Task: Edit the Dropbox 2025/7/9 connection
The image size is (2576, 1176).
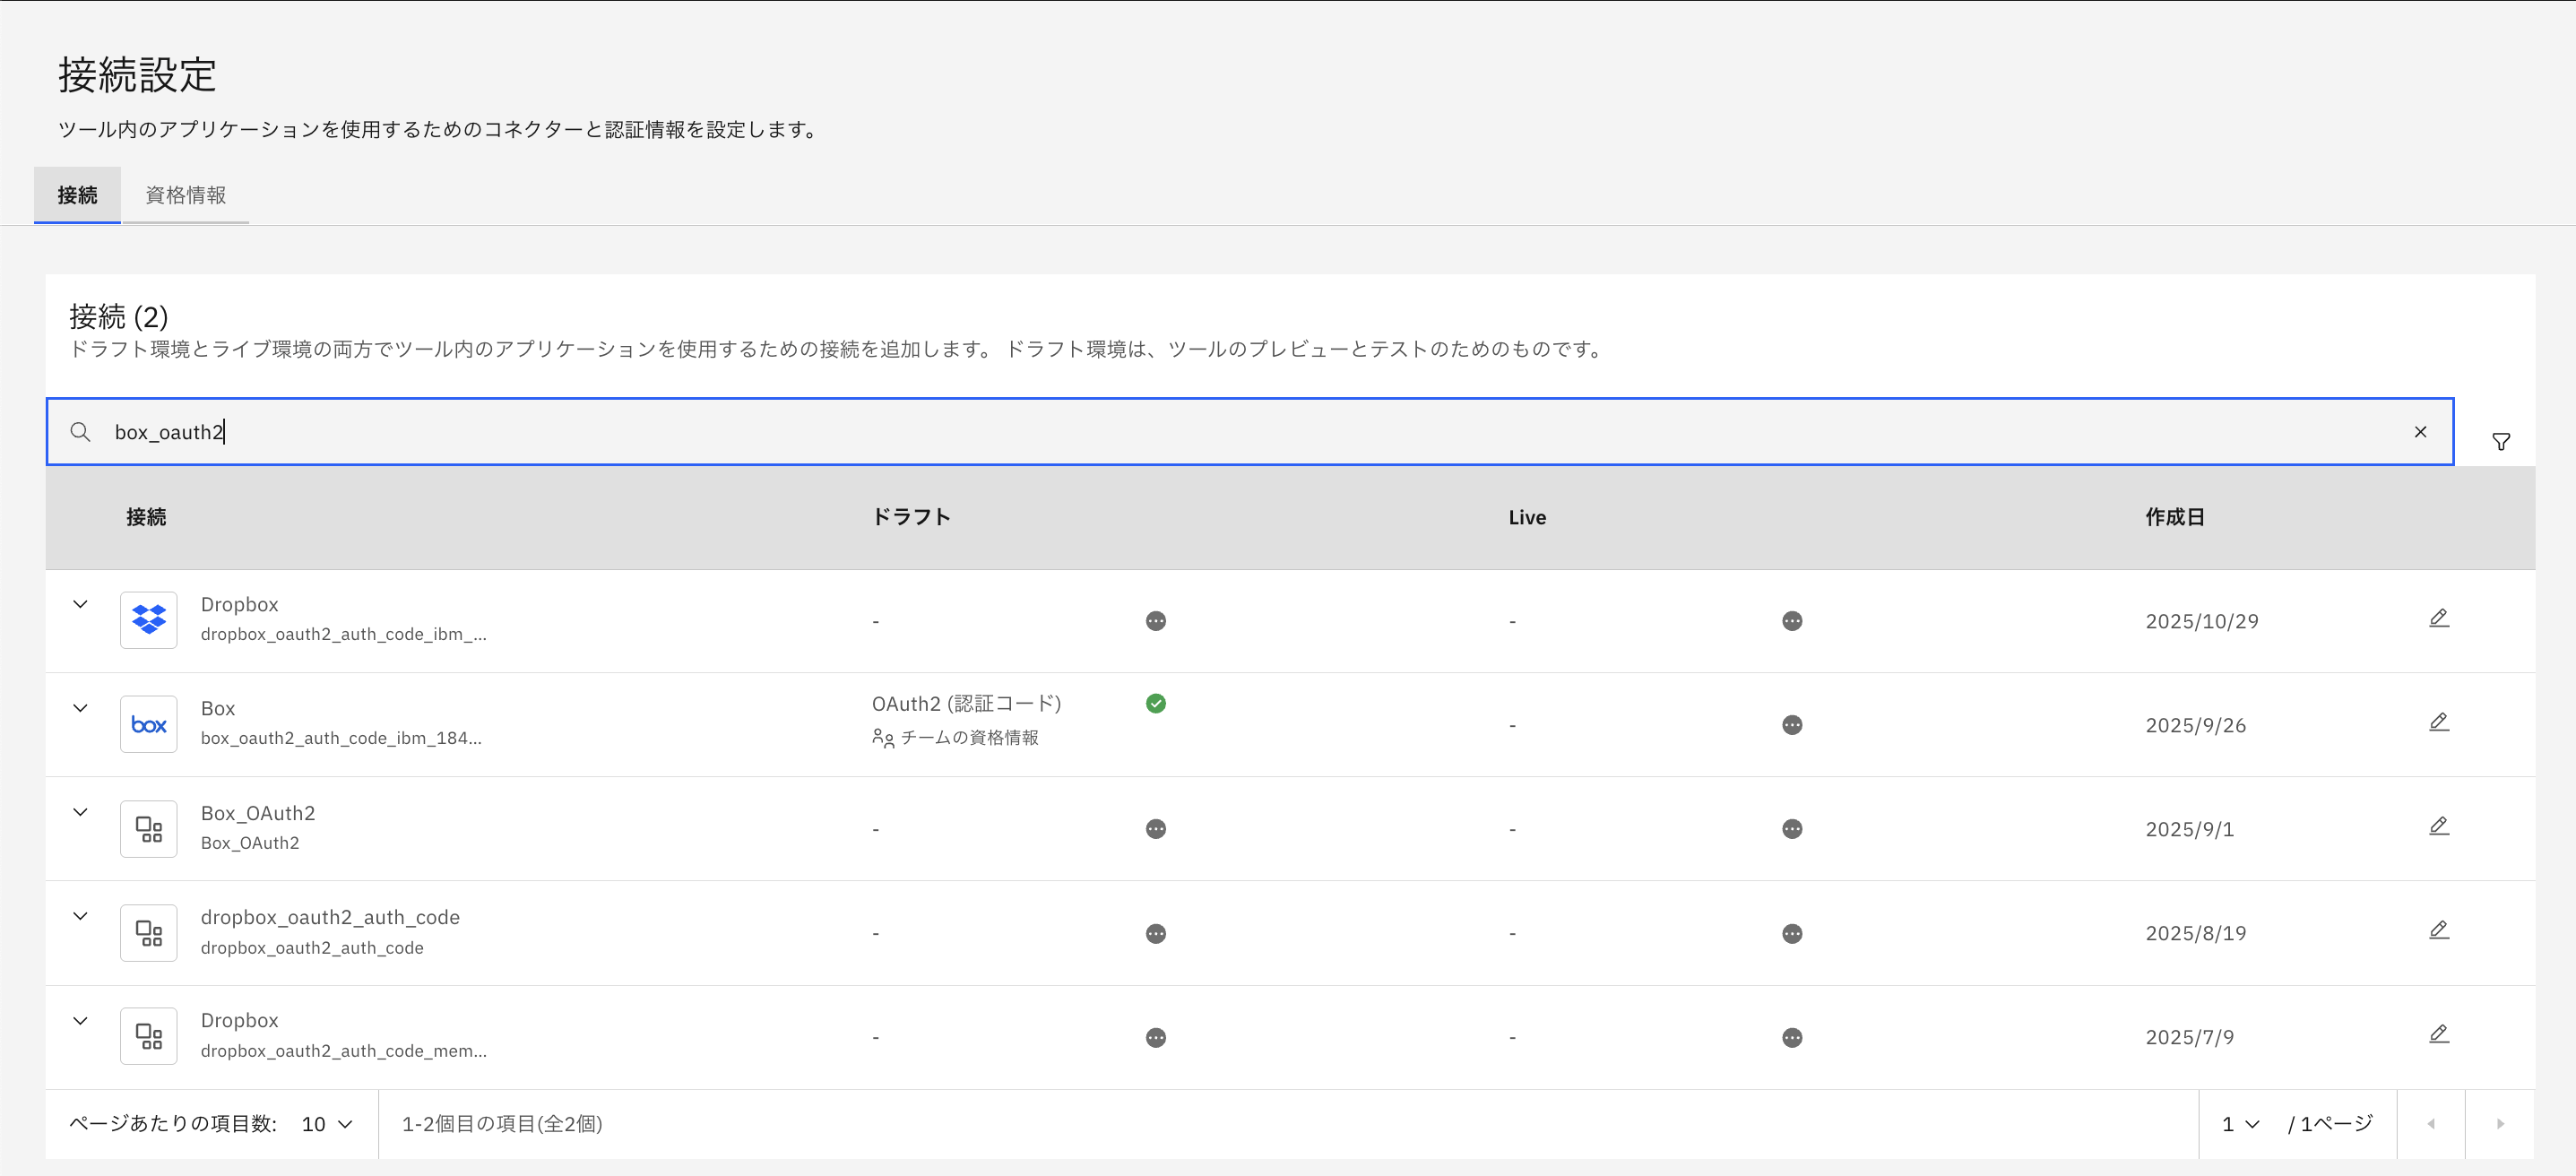Action: point(2438,1035)
